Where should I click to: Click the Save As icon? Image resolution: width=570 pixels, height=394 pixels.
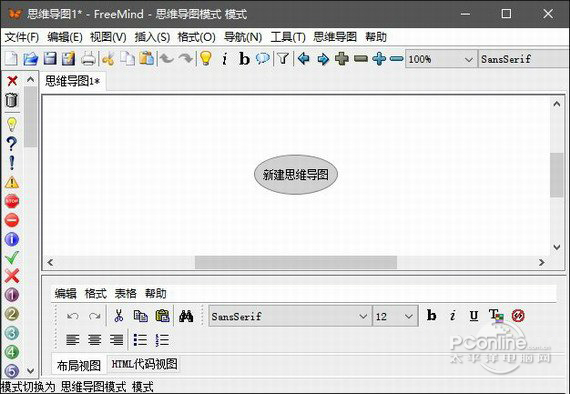(68, 59)
